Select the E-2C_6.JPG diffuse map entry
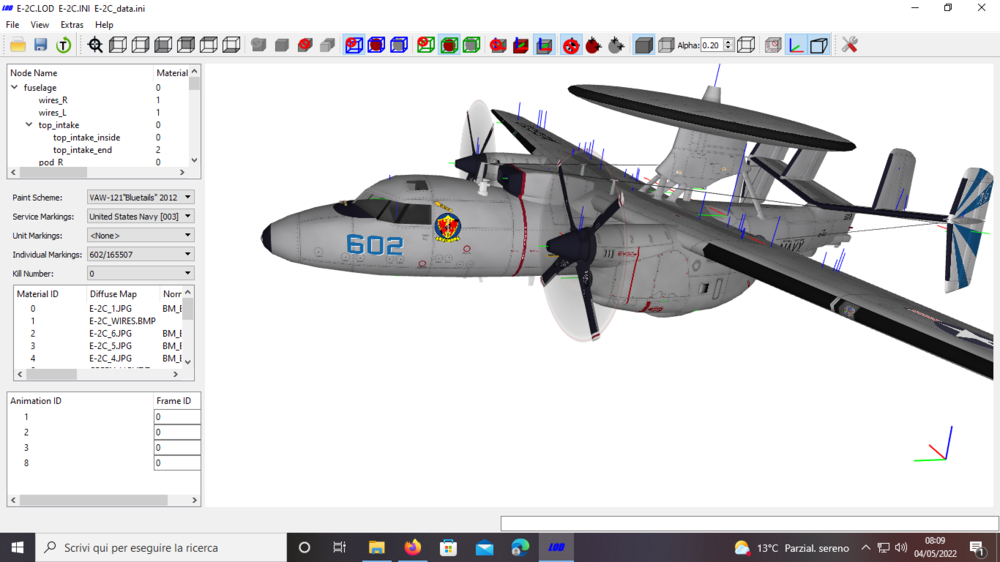The image size is (1000, 562). tap(110, 334)
